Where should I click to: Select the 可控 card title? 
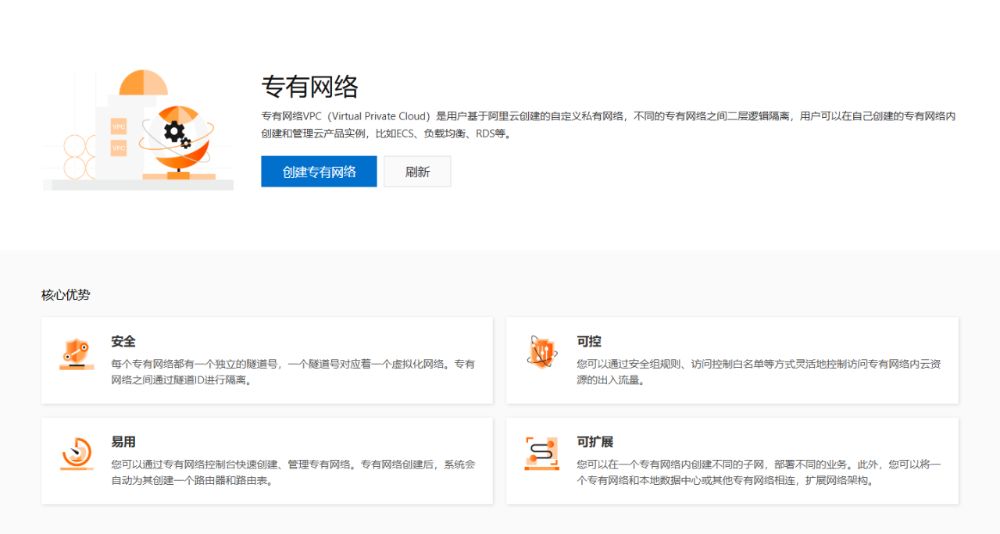[x=589, y=342]
